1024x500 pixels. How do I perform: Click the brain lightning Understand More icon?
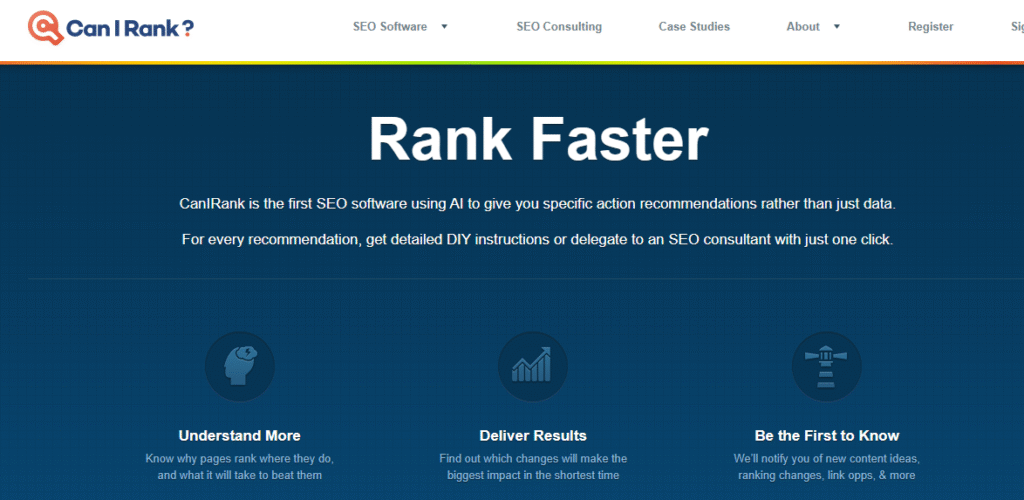coord(240,366)
